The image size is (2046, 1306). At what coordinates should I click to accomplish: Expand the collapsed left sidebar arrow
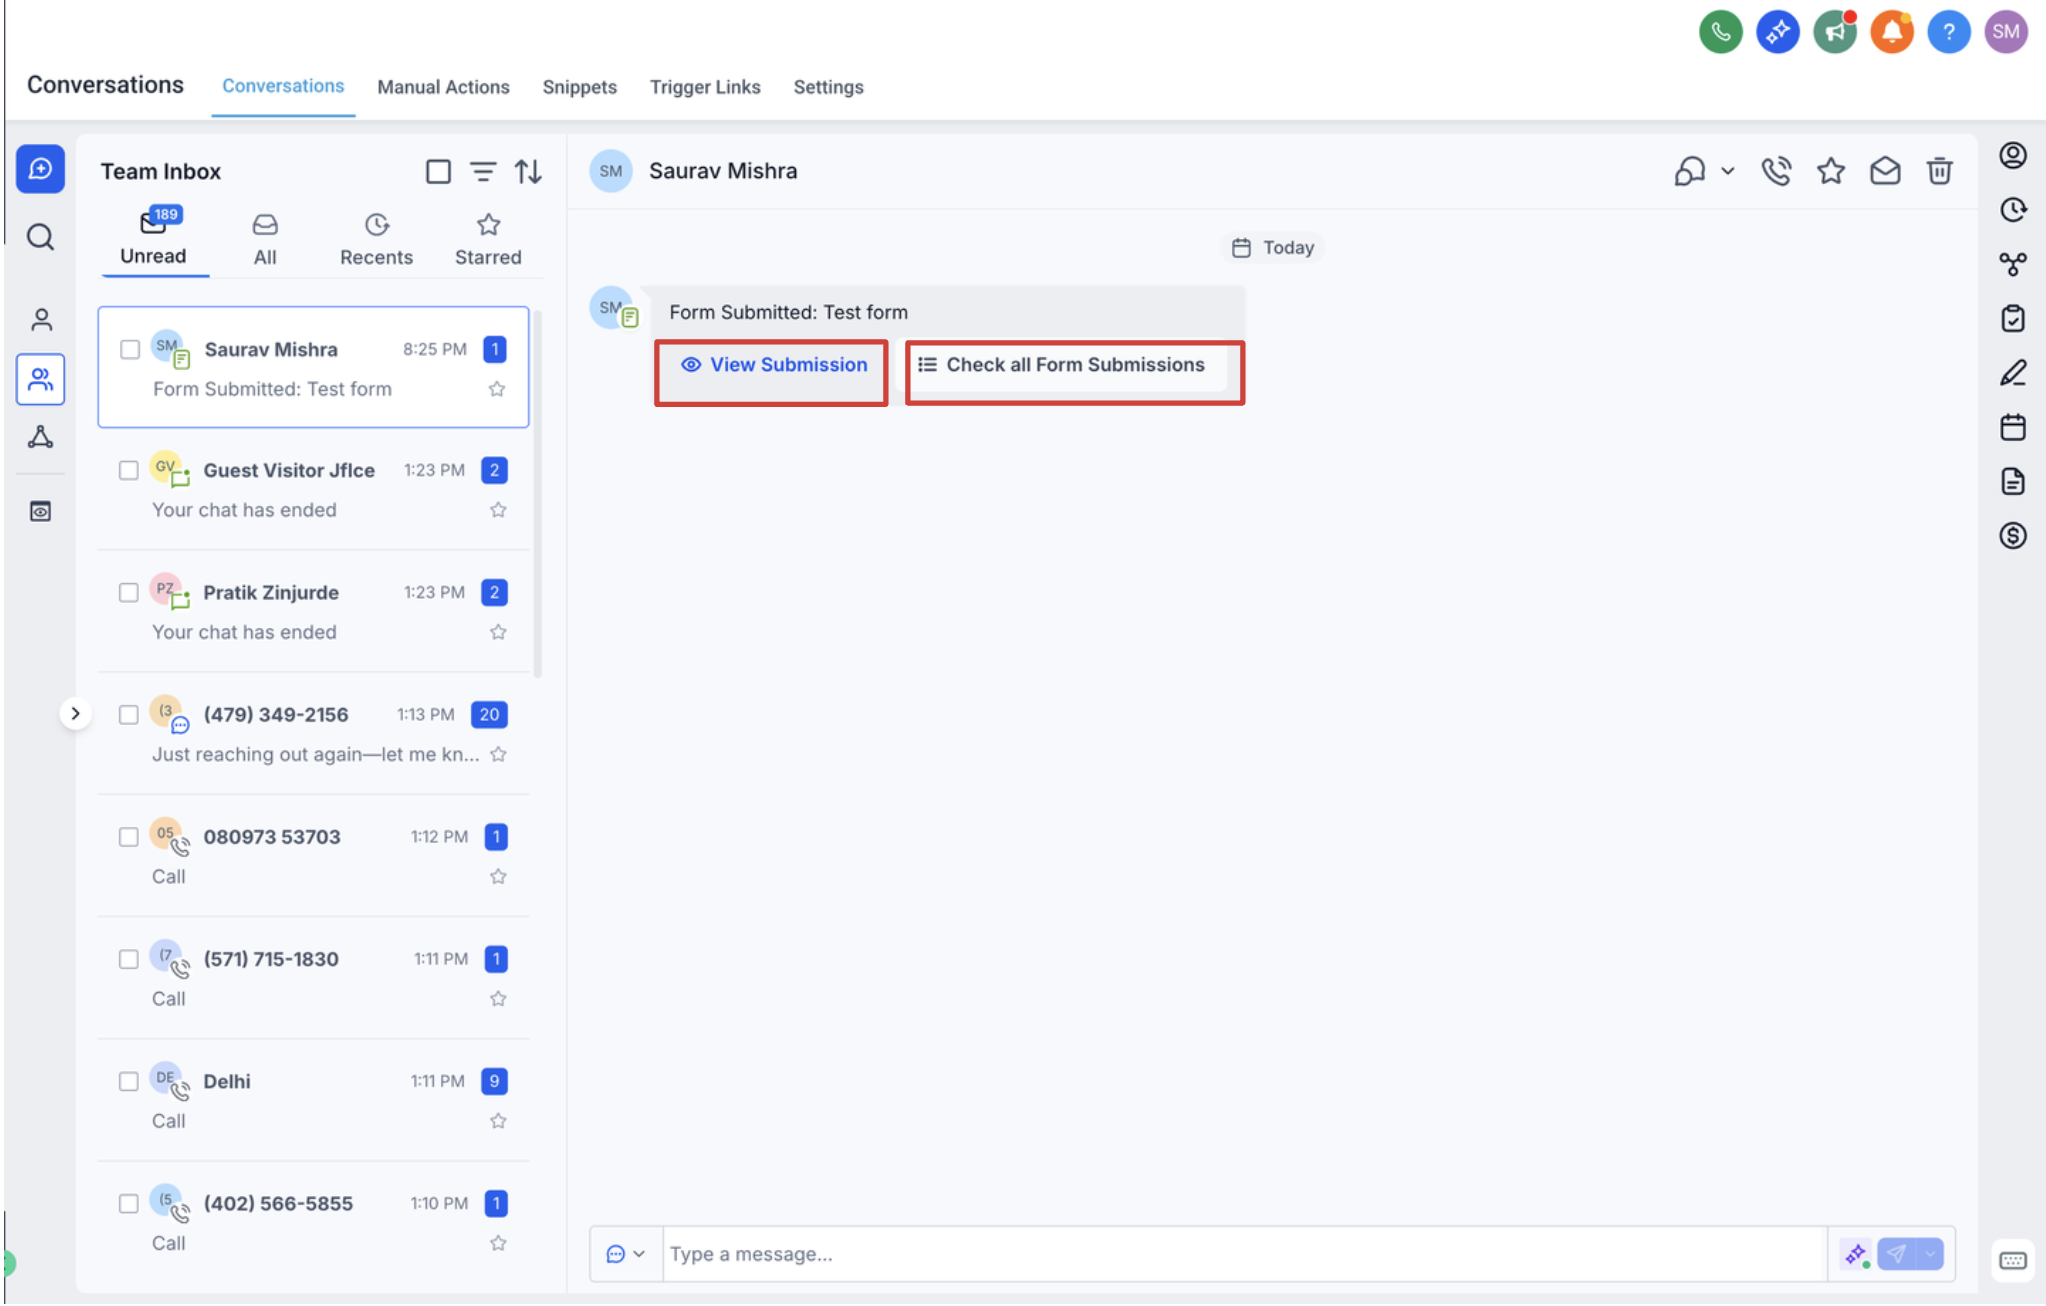coord(75,714)
